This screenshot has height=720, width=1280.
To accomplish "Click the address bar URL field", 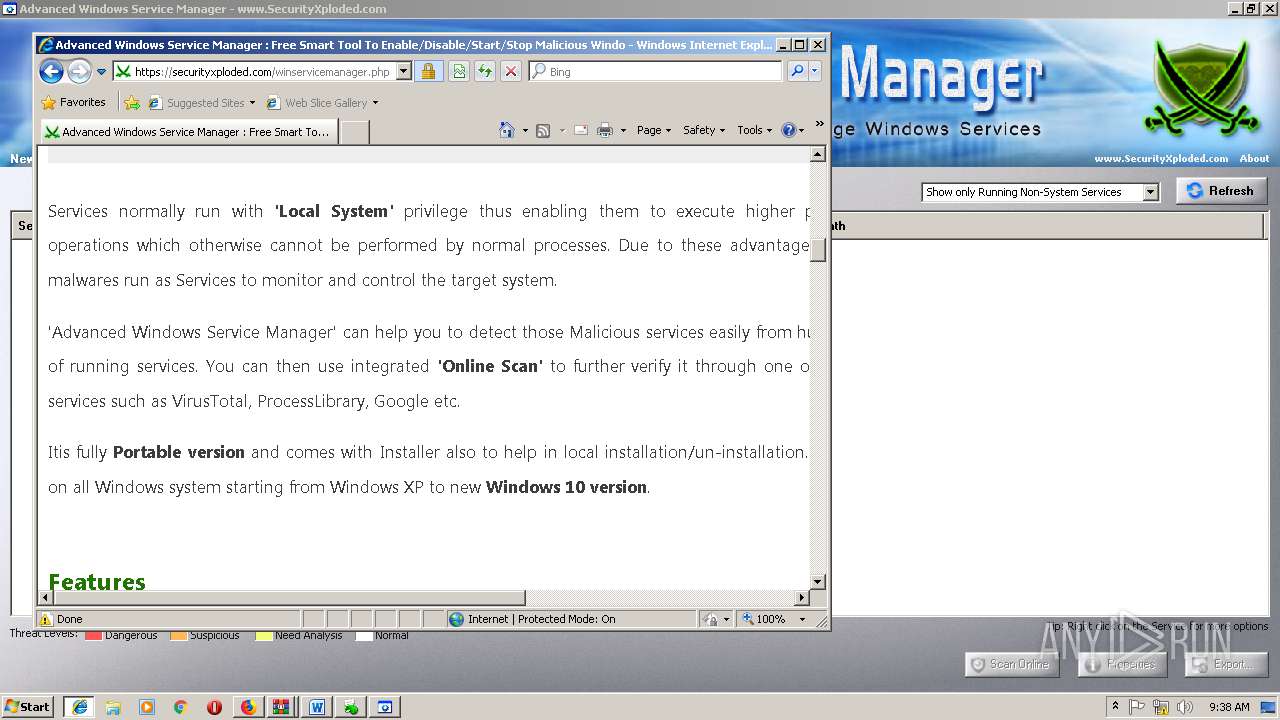I will point(254,72).
